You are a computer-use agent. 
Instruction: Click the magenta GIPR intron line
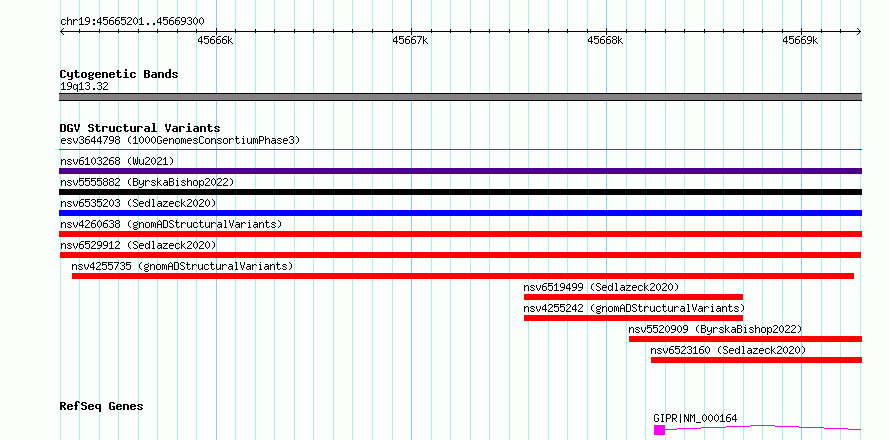(763, 427)
